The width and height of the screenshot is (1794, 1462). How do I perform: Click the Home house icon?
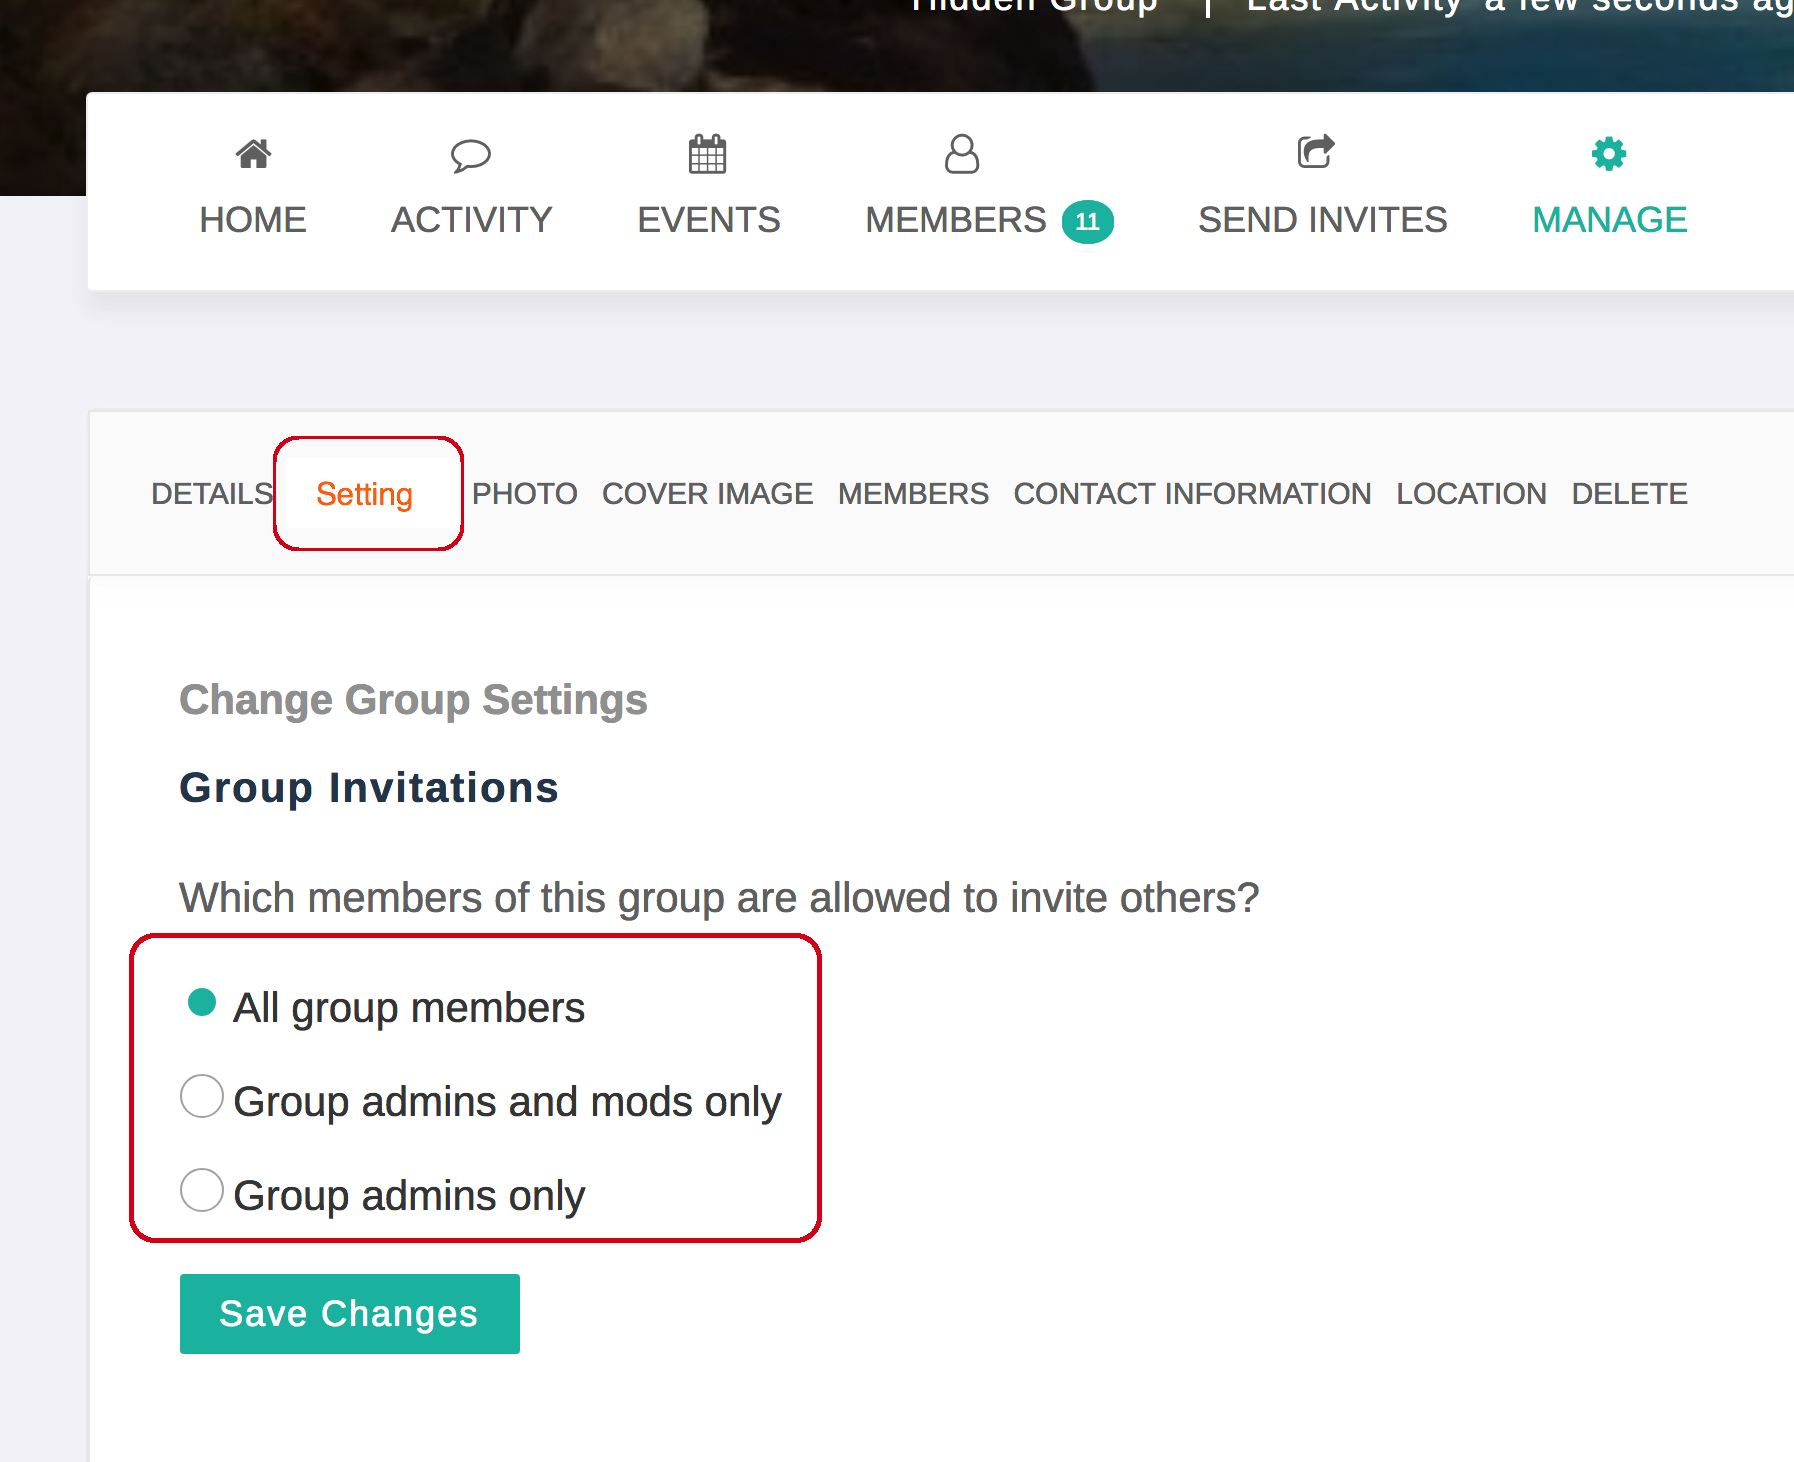(253, 154)
